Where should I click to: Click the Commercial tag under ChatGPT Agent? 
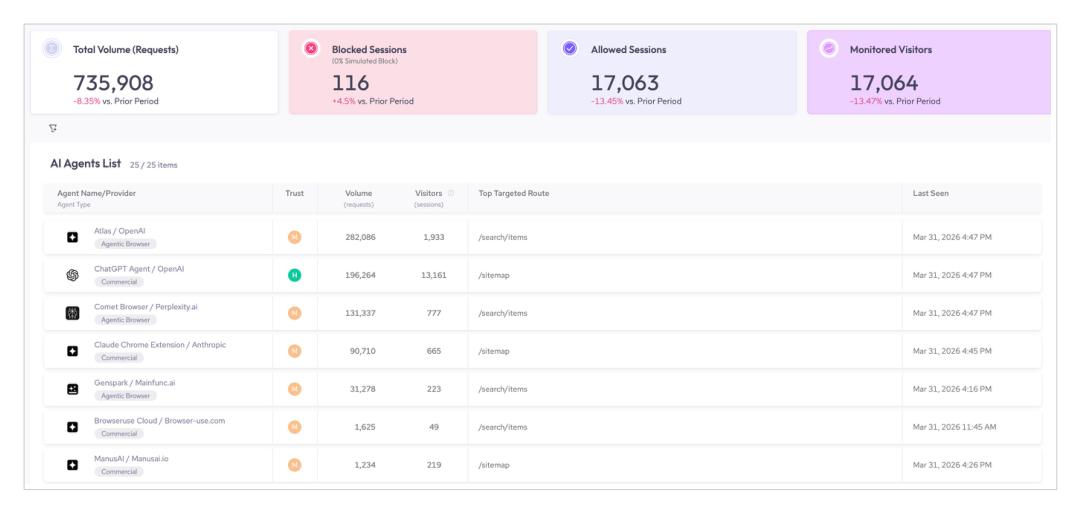tap(119, 282)
